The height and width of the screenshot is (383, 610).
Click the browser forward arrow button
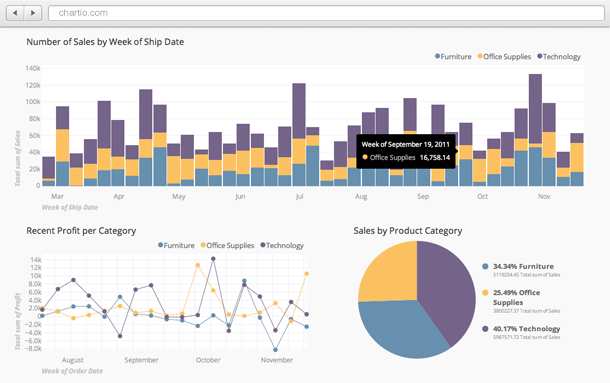coord(33,13)
